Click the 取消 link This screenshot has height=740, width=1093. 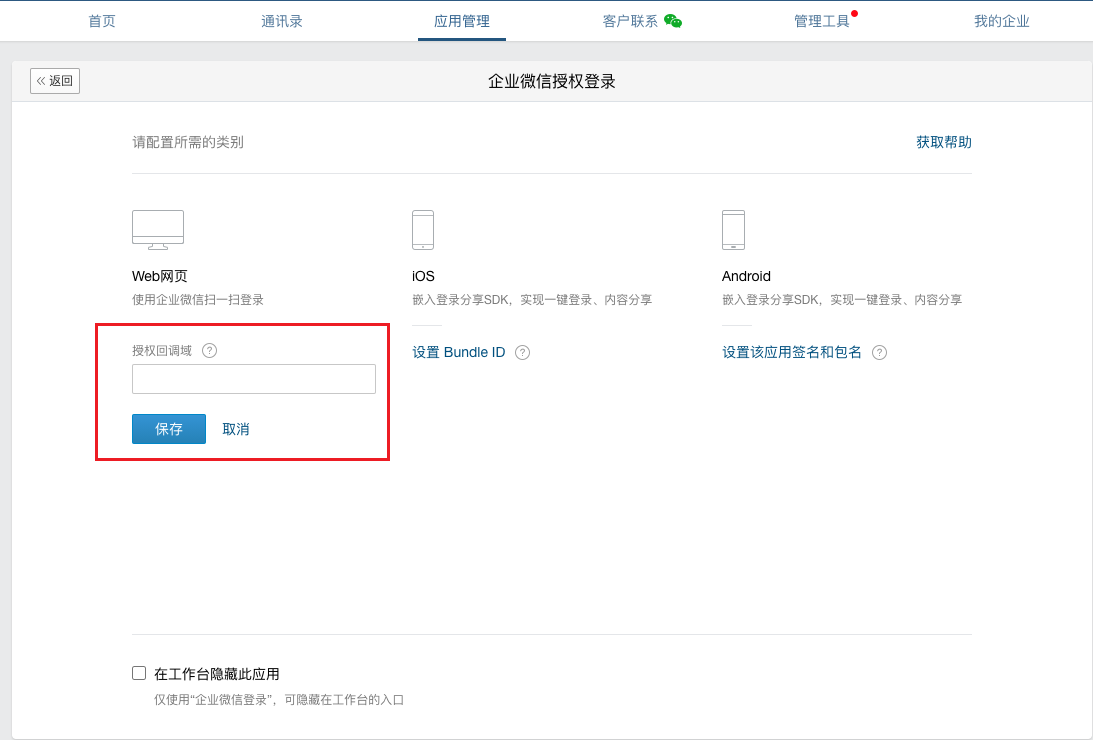236,429
